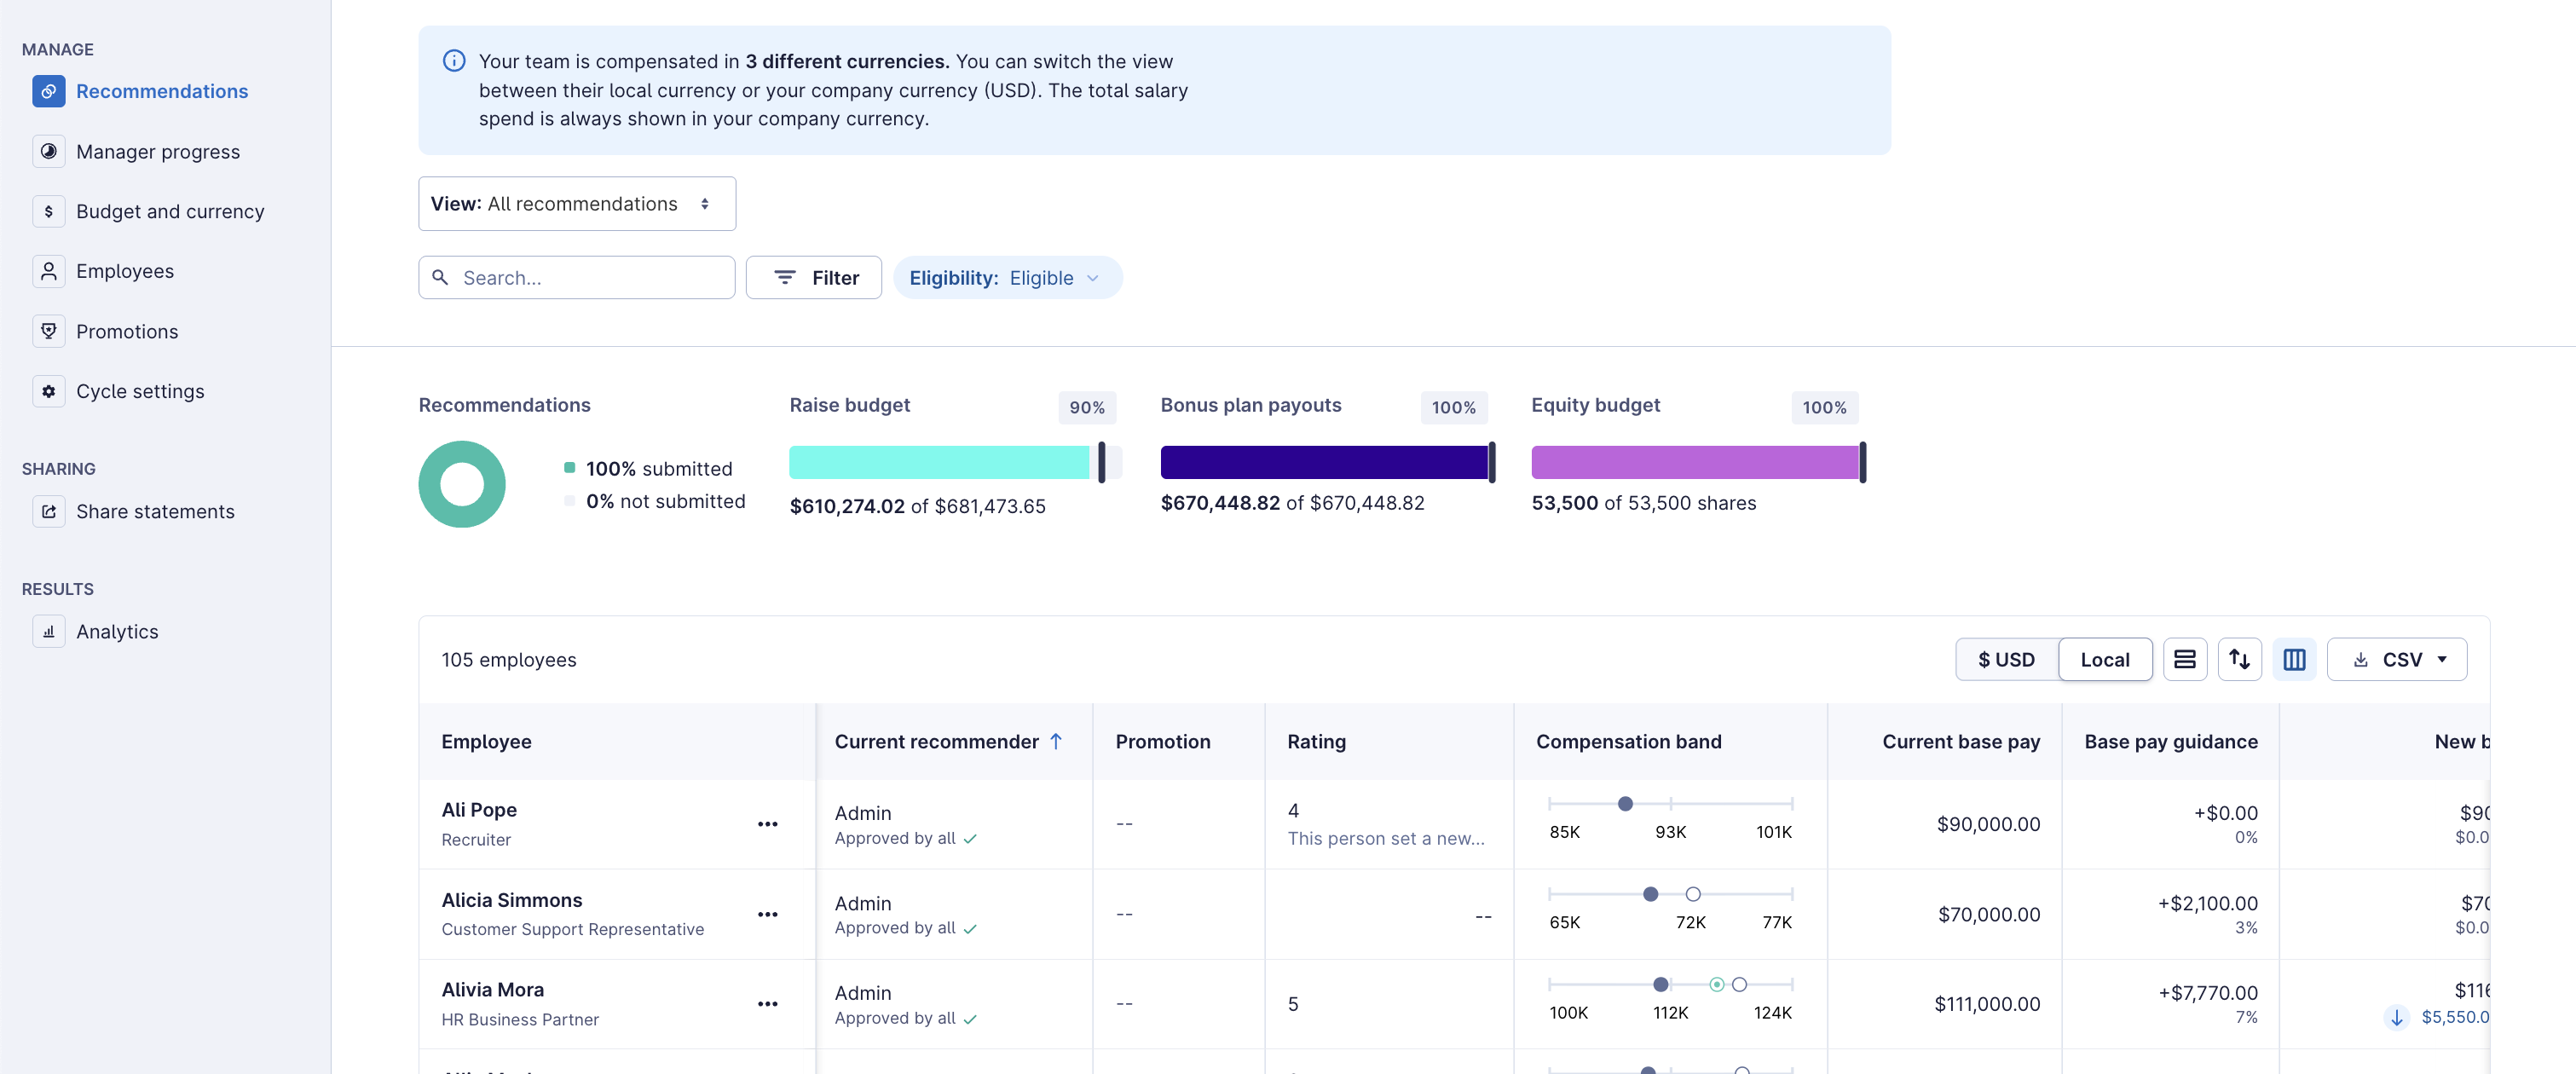2576x1074 pixels.
Task: Switch currency view to $ USD
Action: pos(2006,660)
